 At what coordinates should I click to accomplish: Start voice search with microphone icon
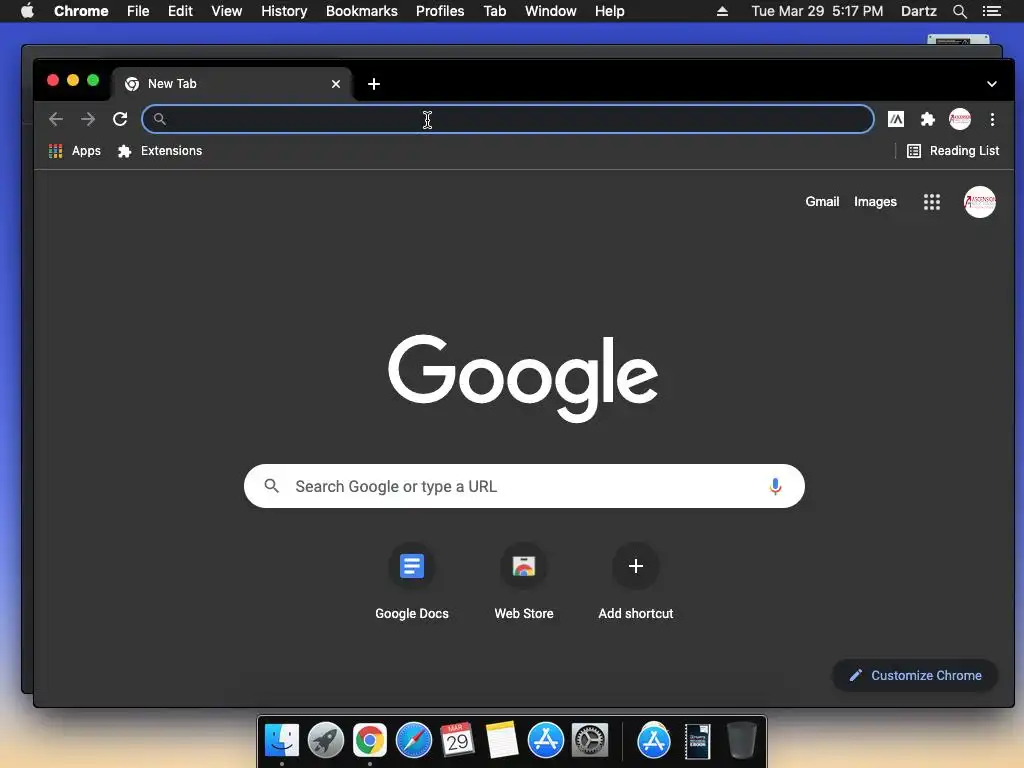tap(775, 487)
